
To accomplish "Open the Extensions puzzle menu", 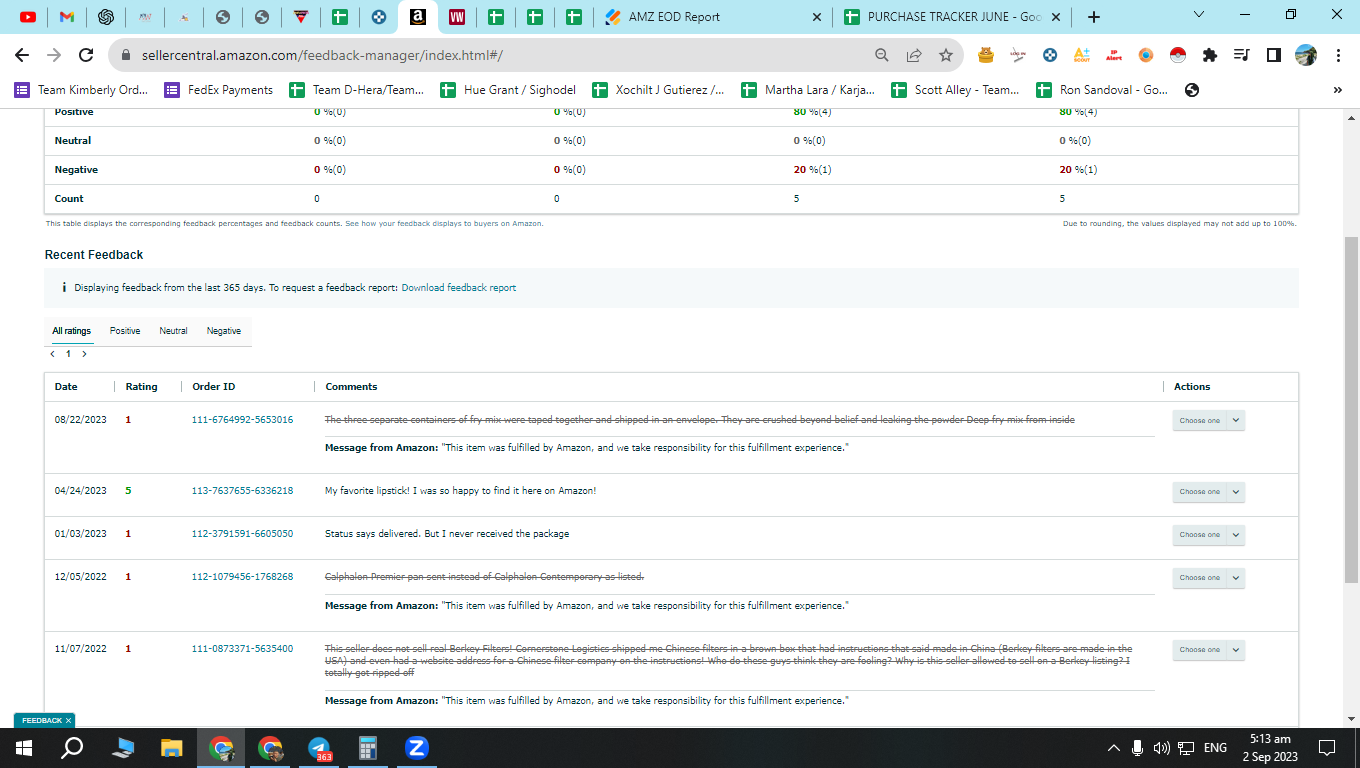I will [1210, 55].
